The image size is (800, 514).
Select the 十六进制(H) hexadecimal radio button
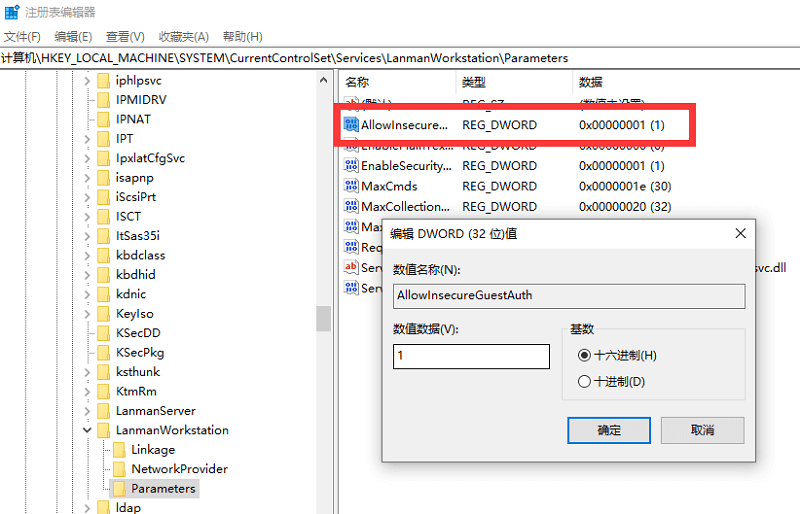(584, 355)
